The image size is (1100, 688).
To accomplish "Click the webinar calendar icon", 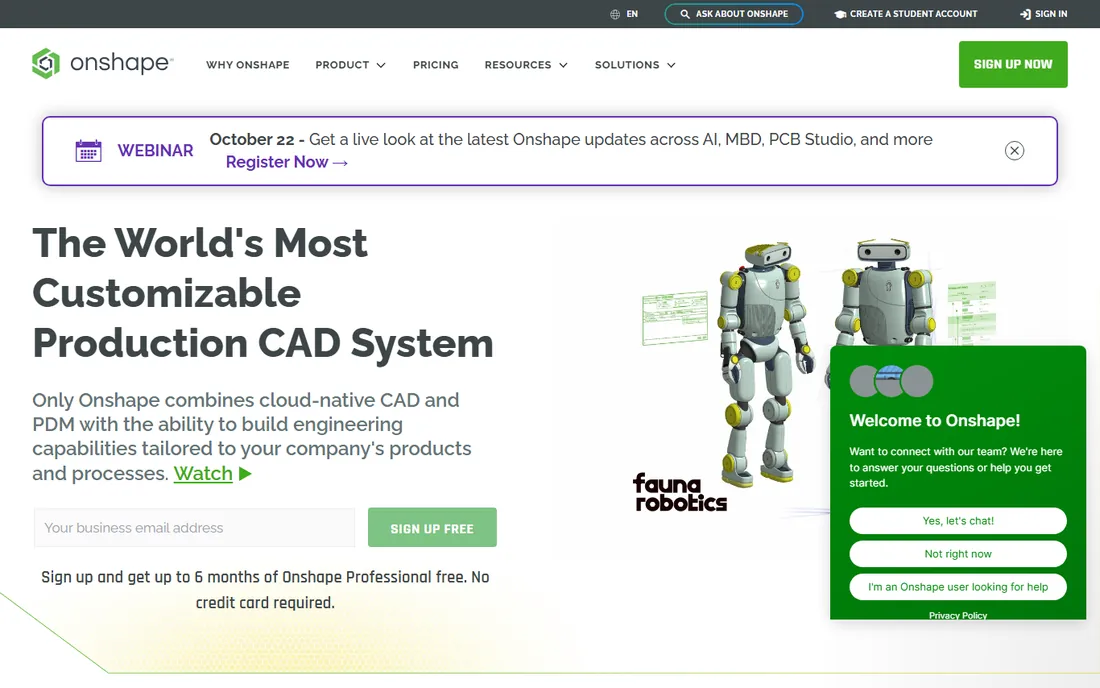I will [88, 151].
